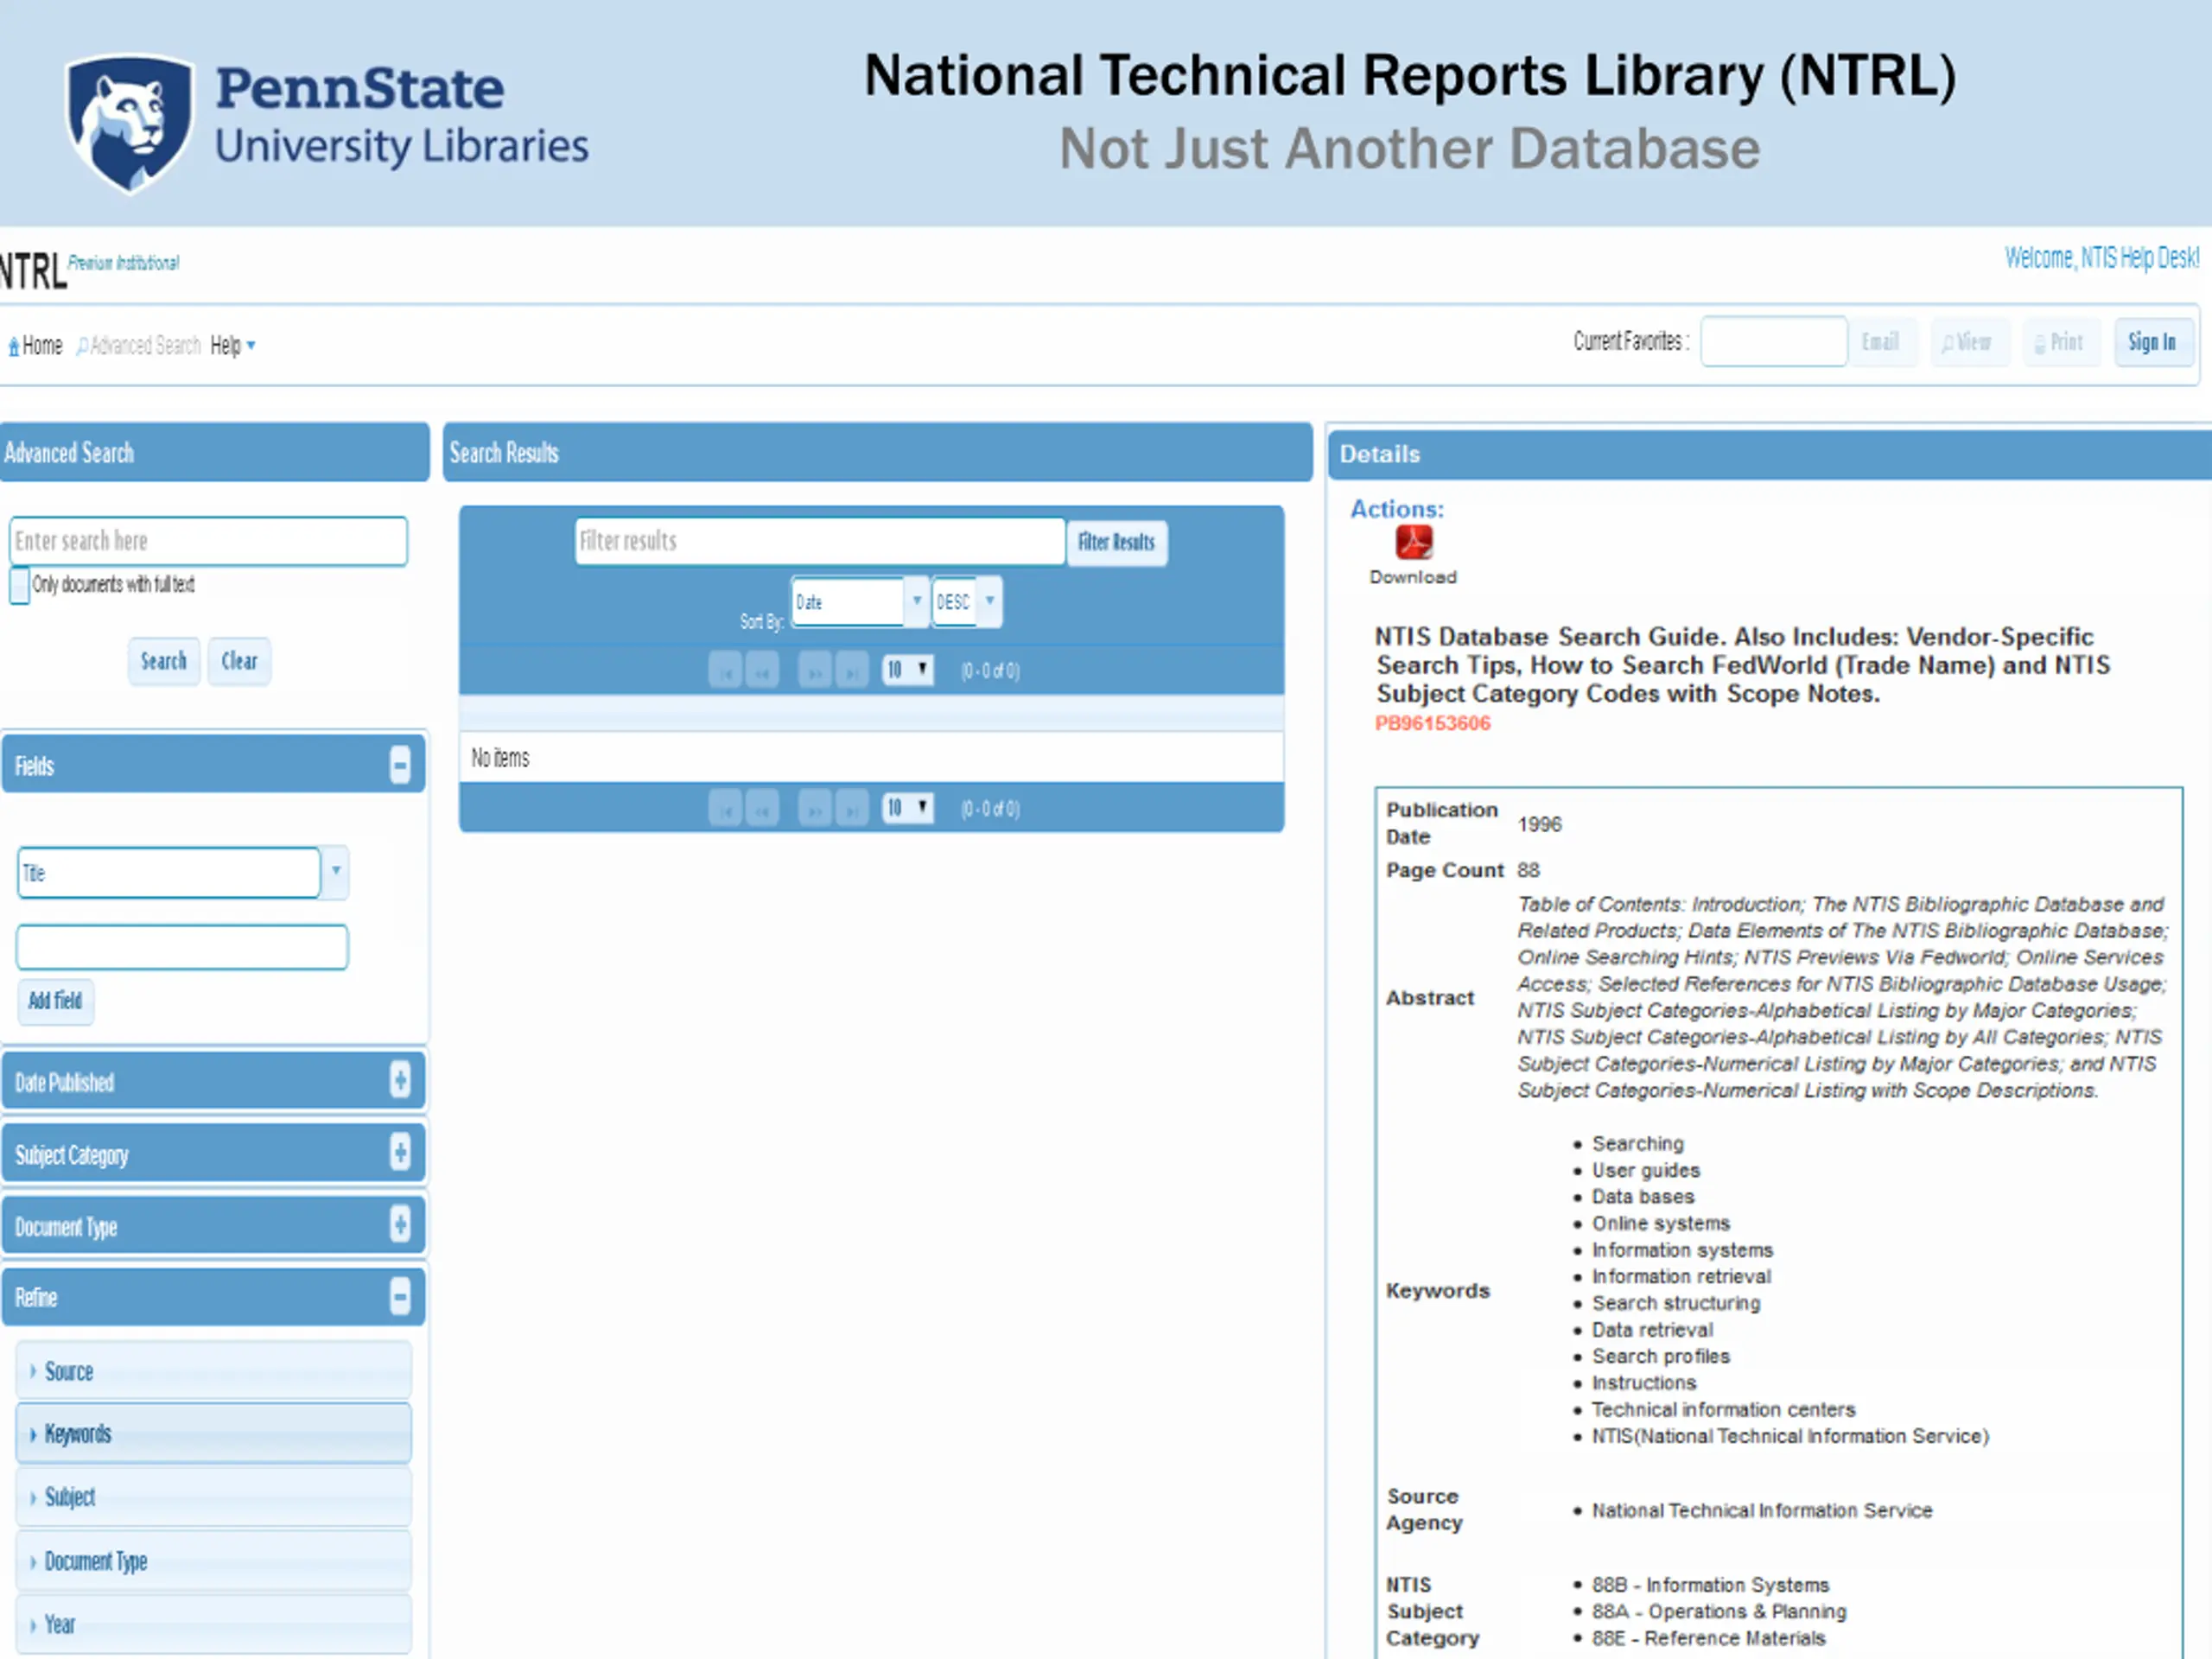Click the Add Field button

55,1001
